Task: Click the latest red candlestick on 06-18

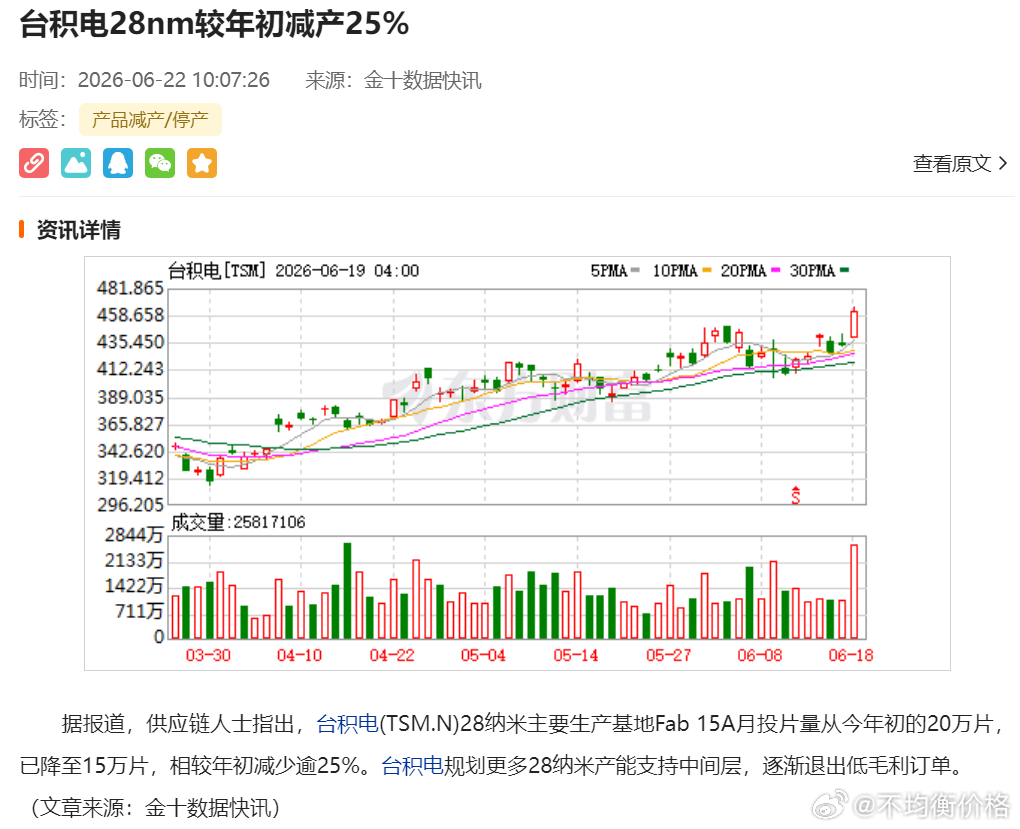Action: 854,323
